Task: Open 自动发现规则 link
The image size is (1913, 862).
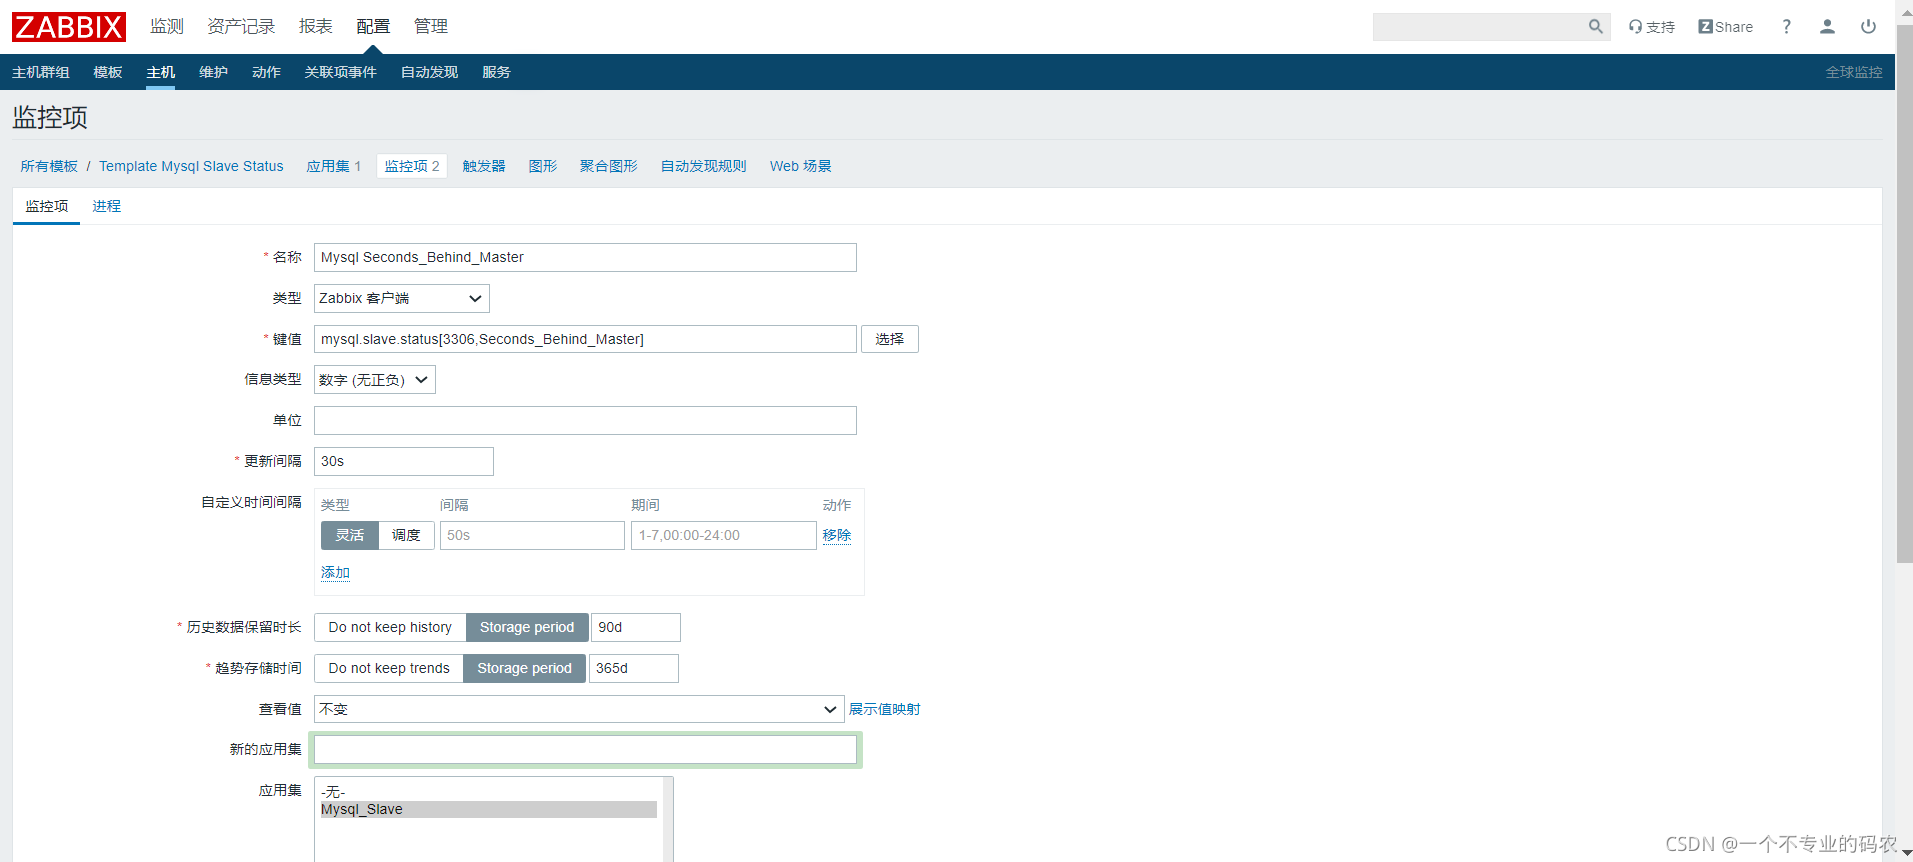Action: coord(704,166)
